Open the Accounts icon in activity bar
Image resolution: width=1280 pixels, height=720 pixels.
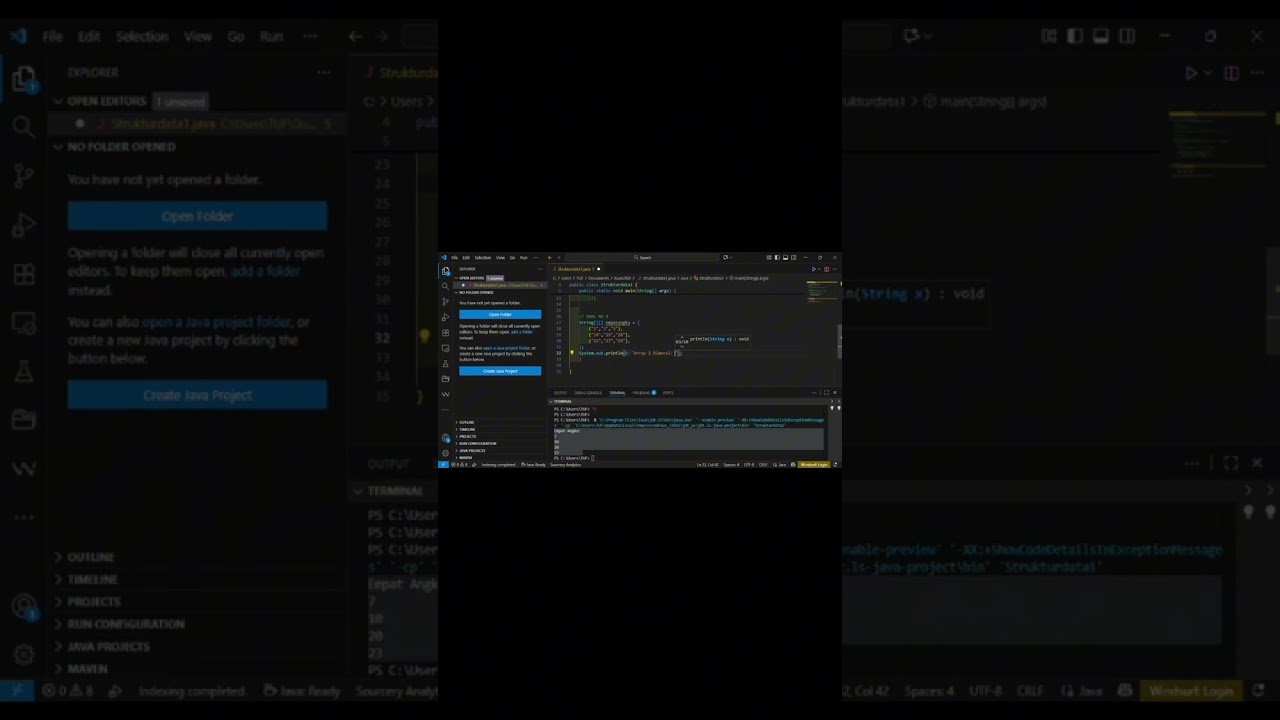tap(445, 437)
